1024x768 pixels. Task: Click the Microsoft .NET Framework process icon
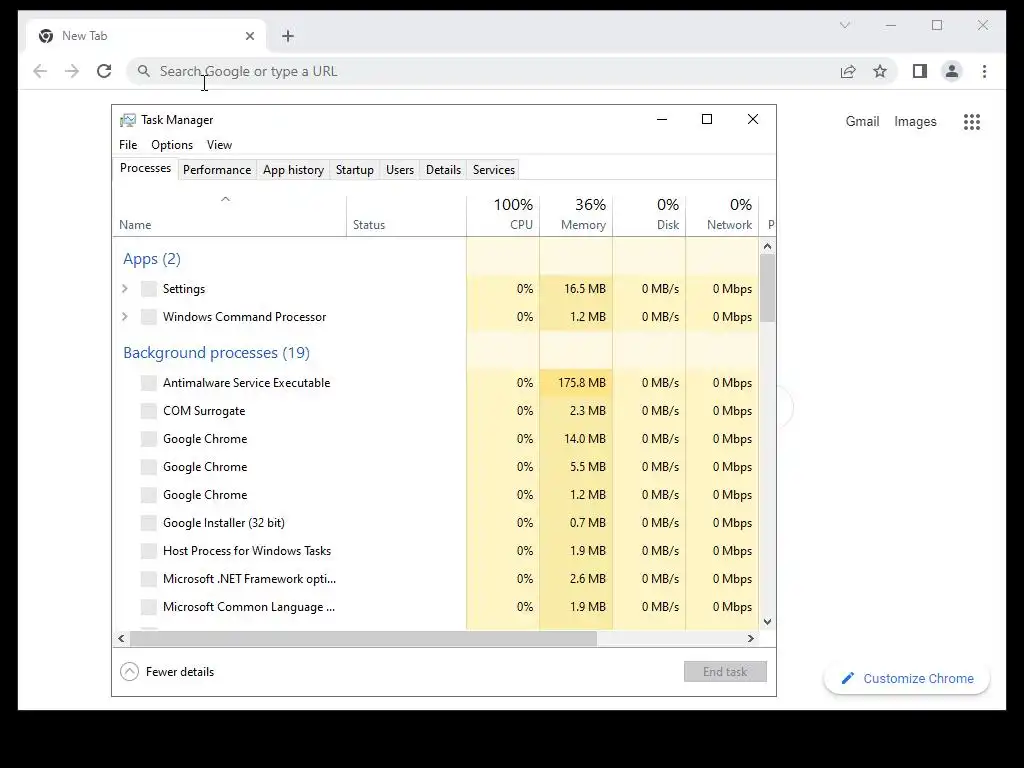[x=149, y=579]
